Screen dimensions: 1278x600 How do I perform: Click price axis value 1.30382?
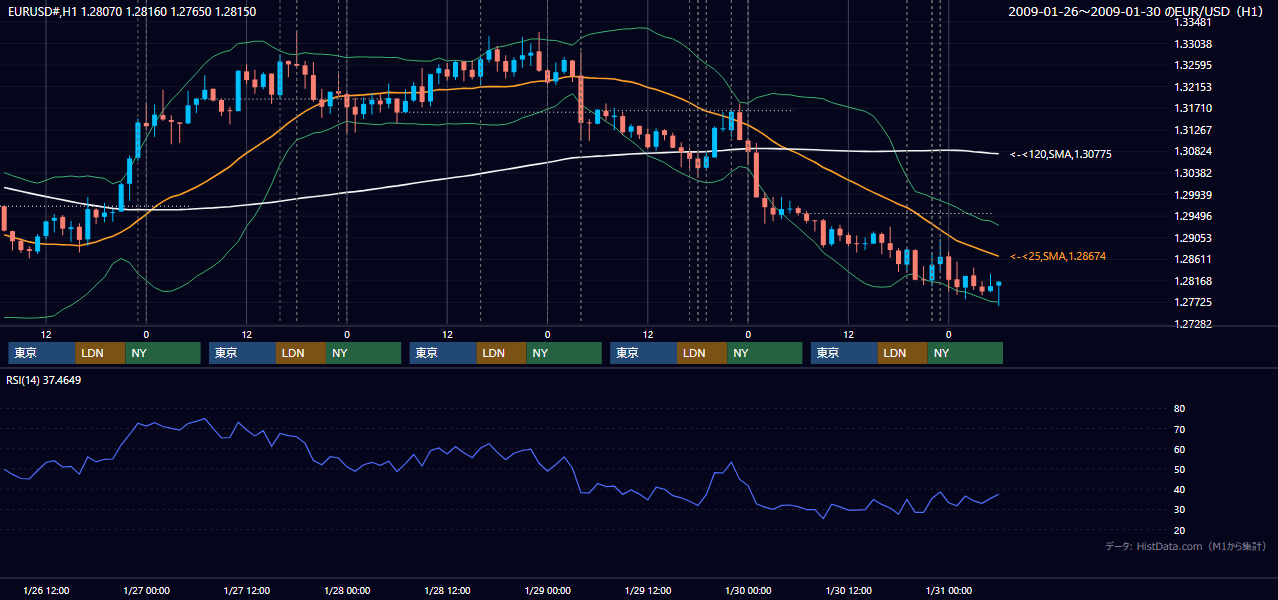(1193, 173)
